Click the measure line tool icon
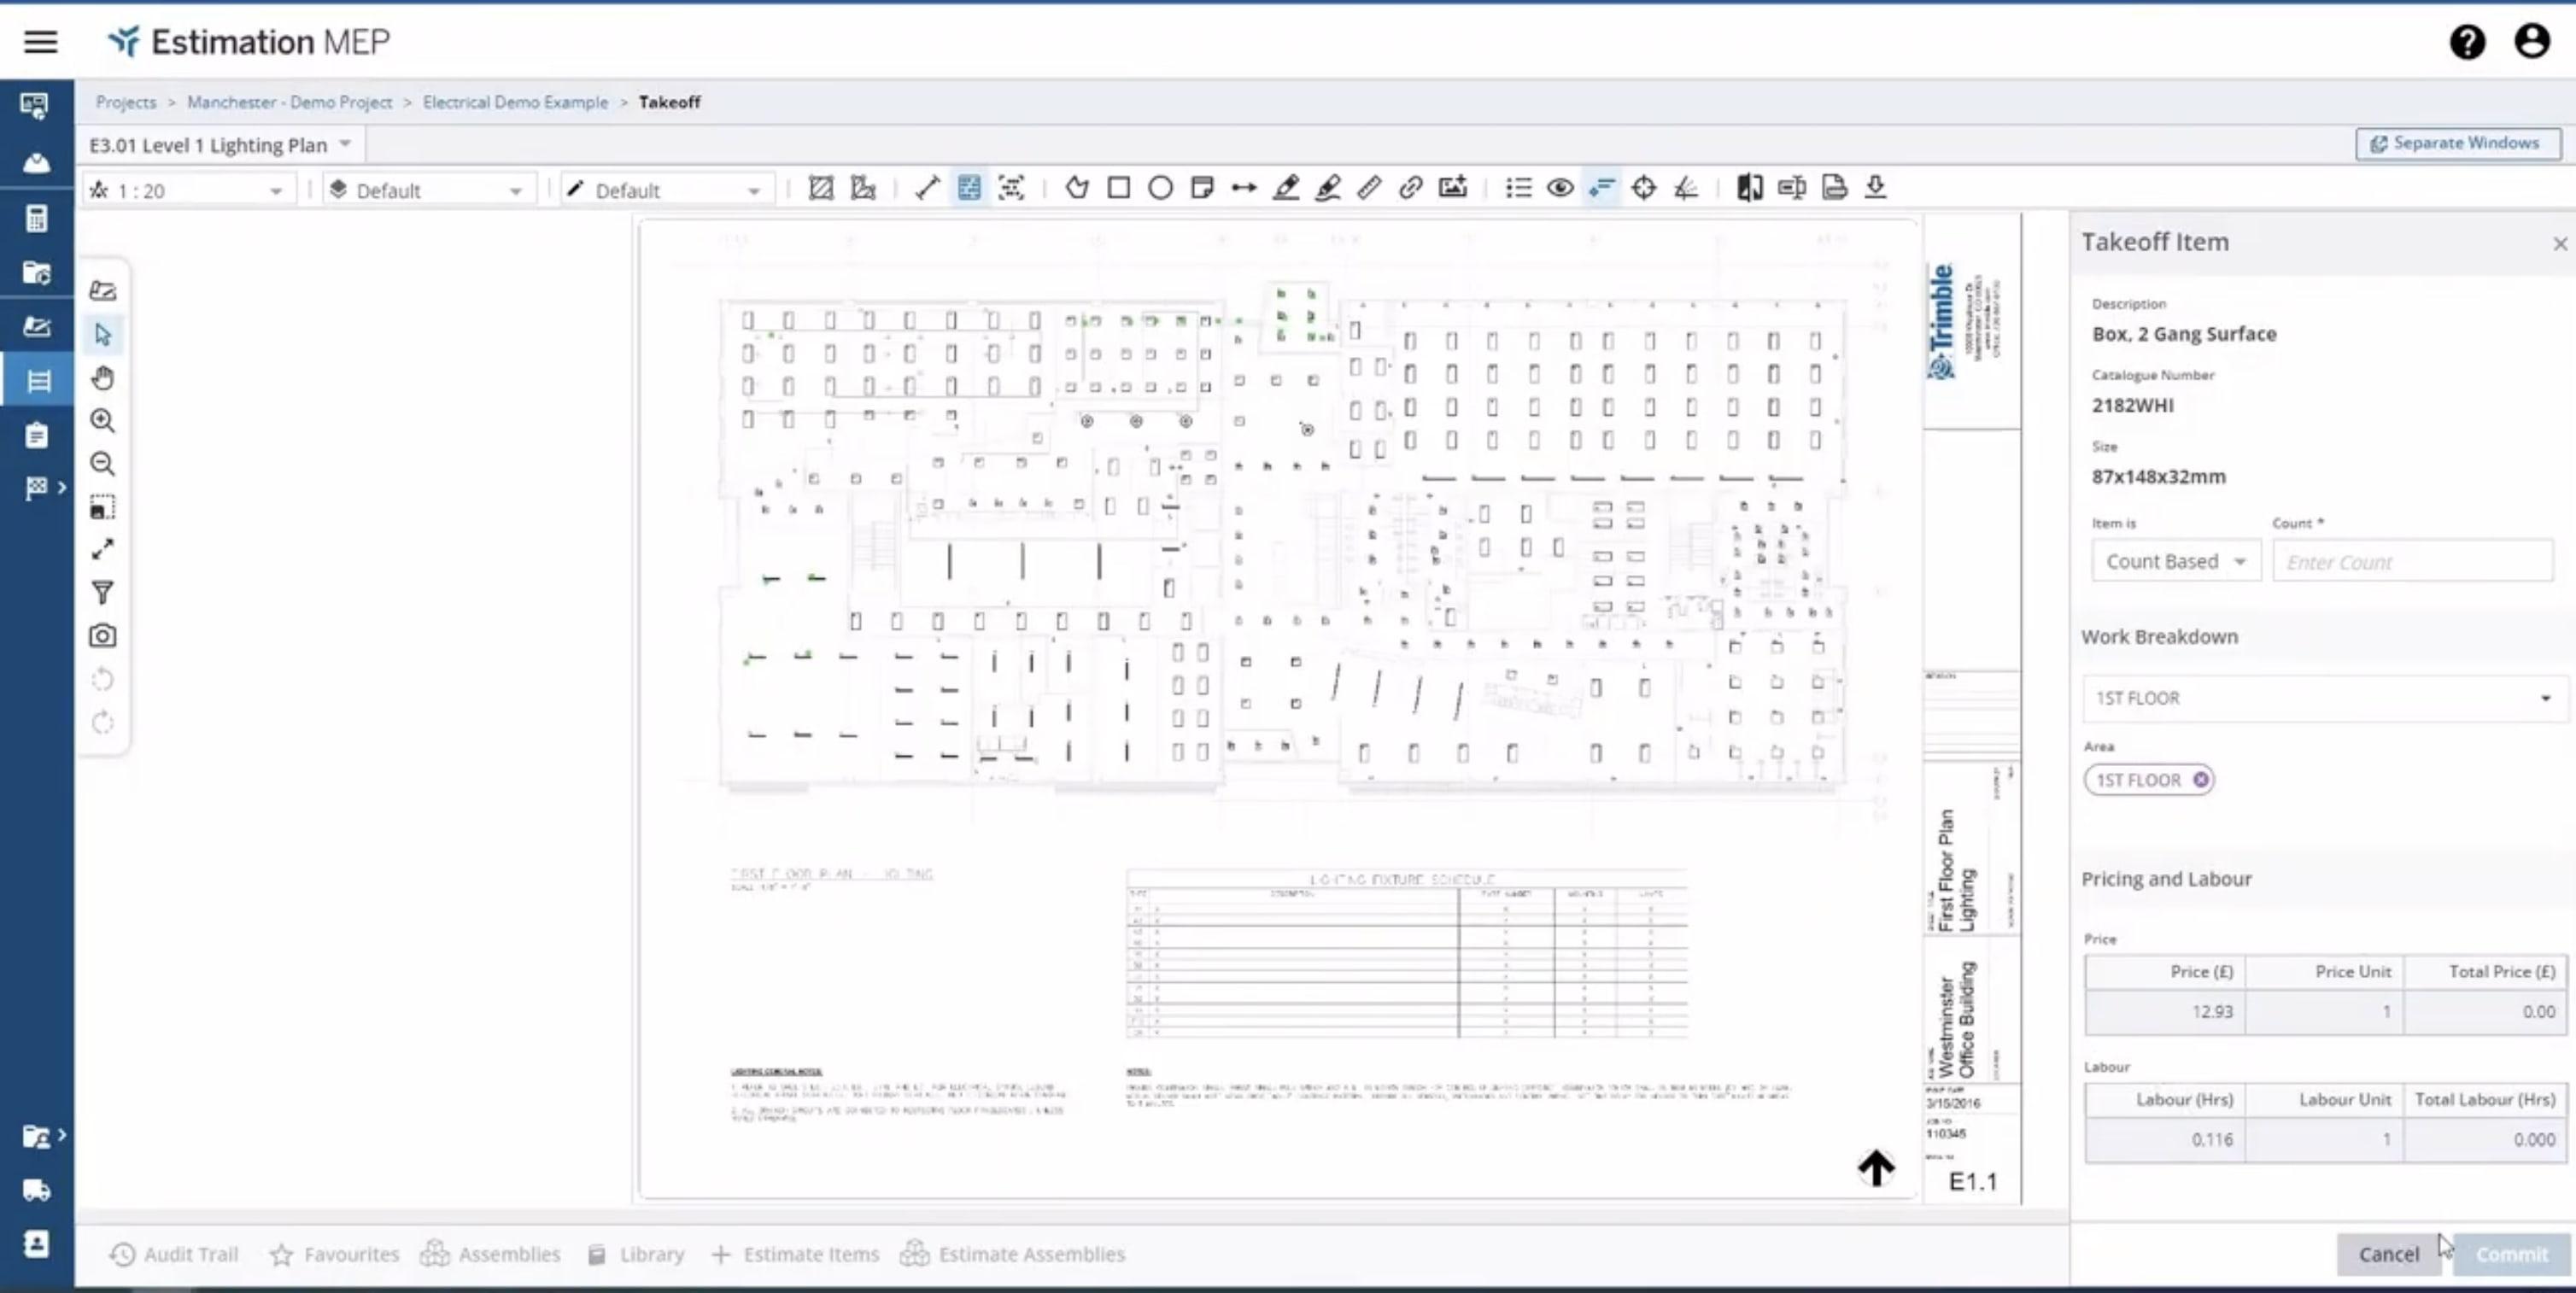Screen dimensions: 2576x1293 [x=927, y=188]
